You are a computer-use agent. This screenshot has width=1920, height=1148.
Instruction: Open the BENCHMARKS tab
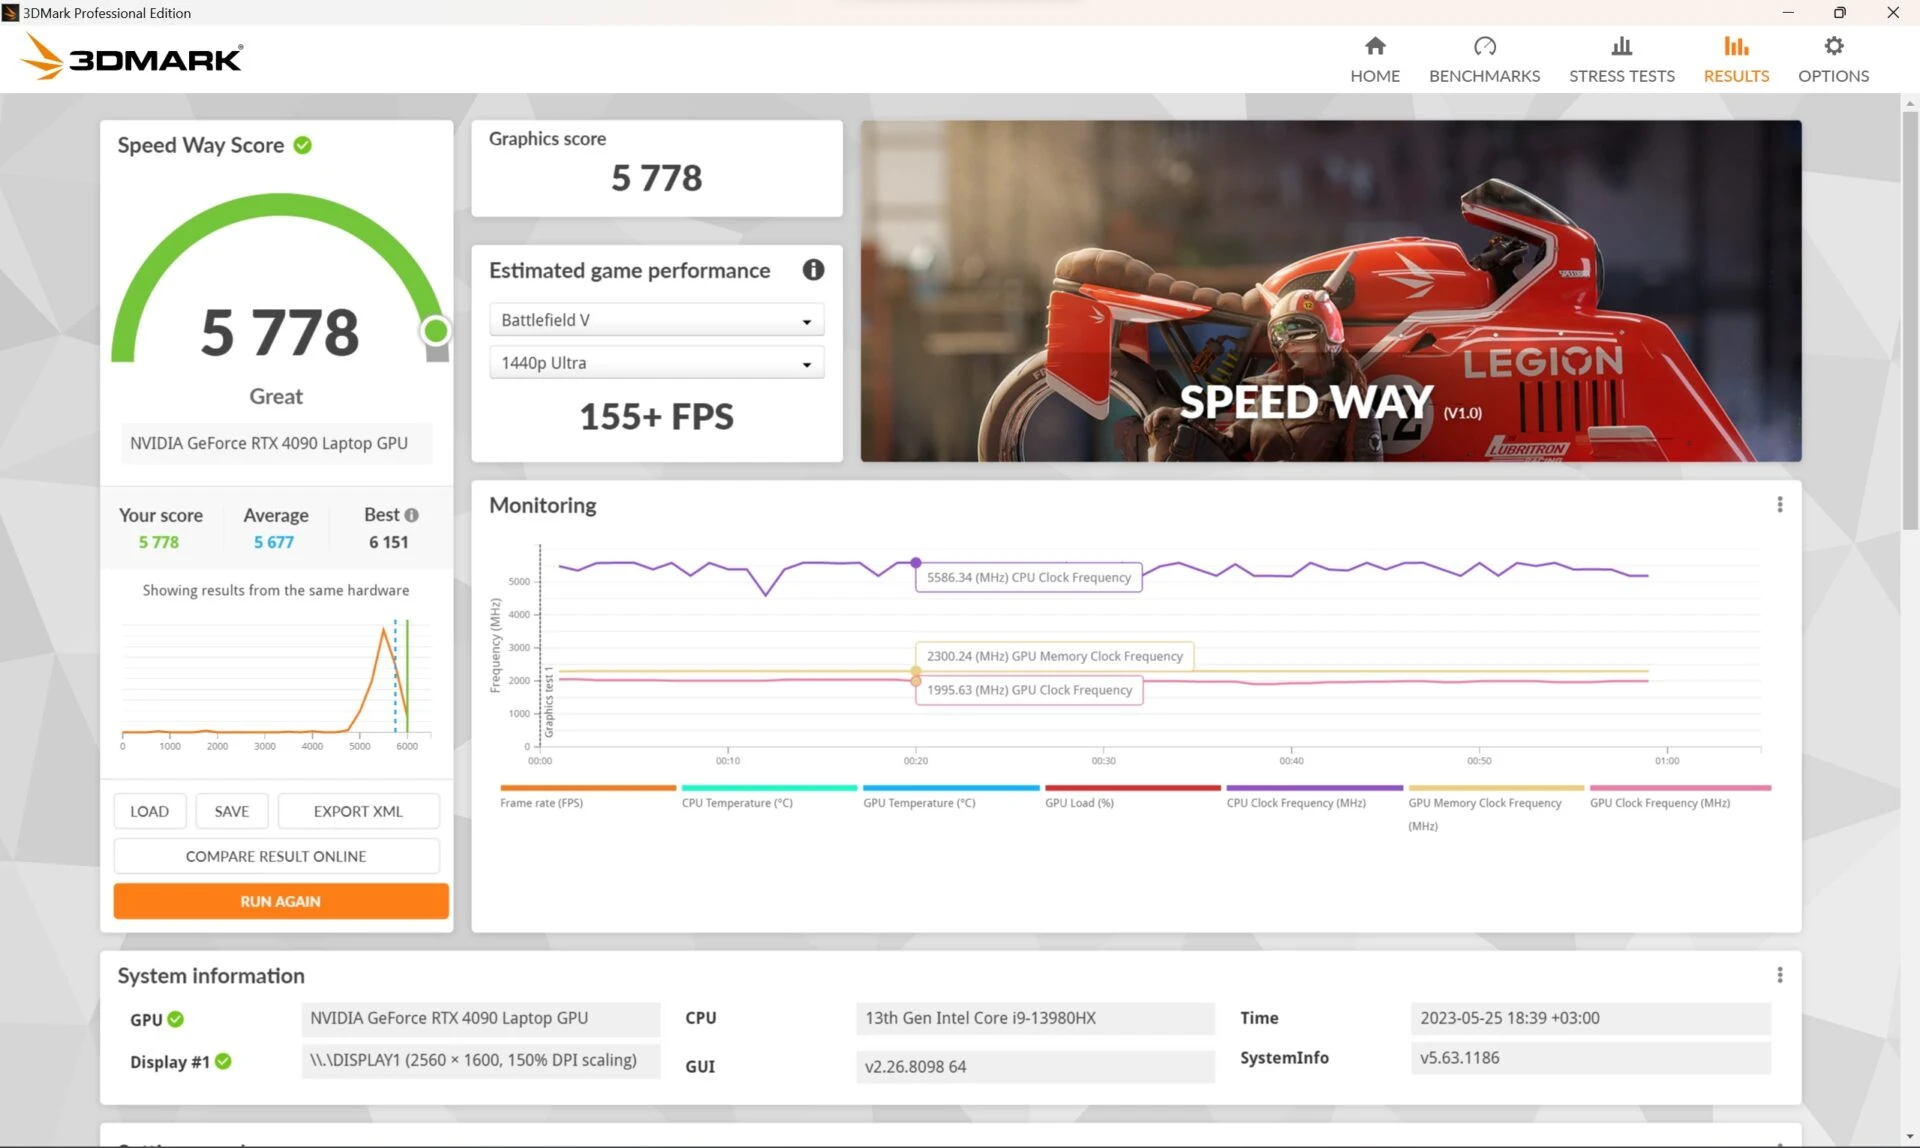click(1484, 60)
